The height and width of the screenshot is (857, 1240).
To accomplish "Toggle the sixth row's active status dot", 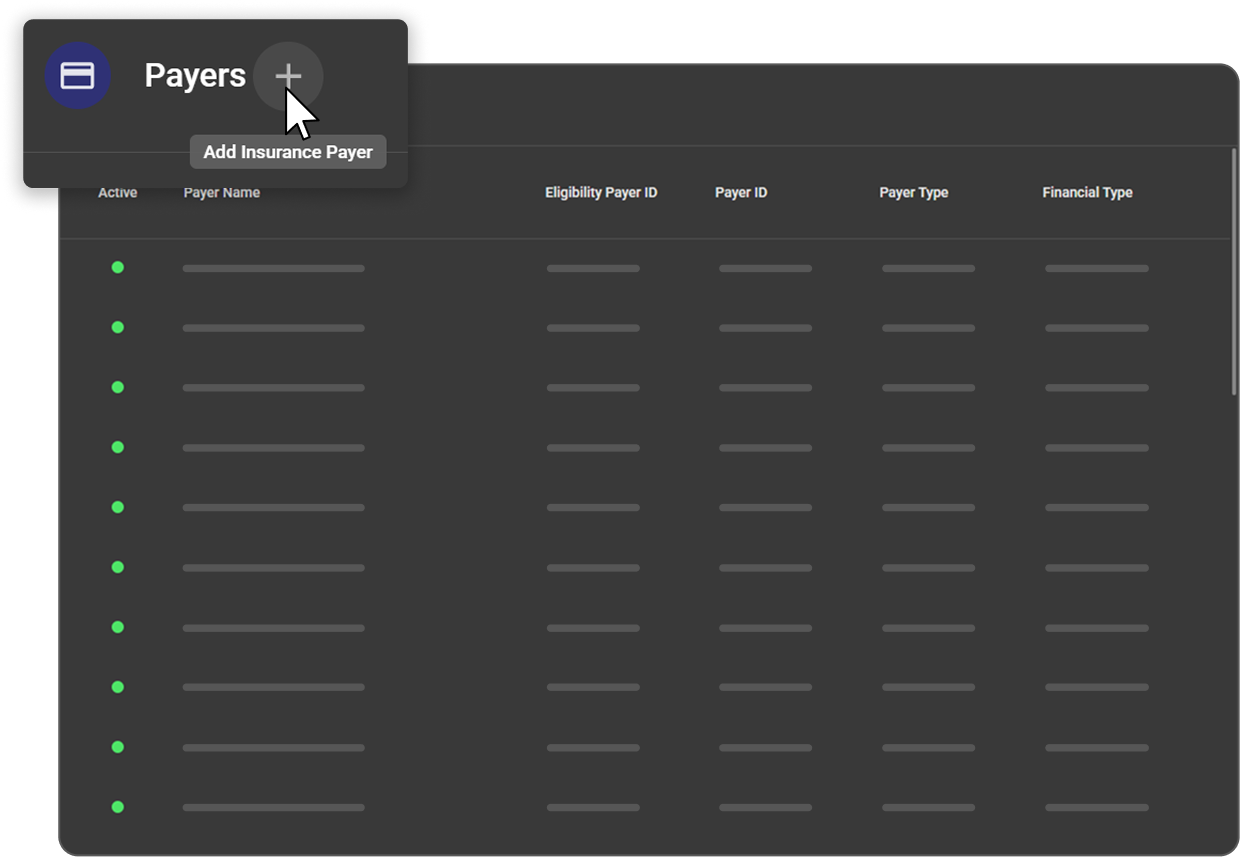I will [x=117, y=567].
